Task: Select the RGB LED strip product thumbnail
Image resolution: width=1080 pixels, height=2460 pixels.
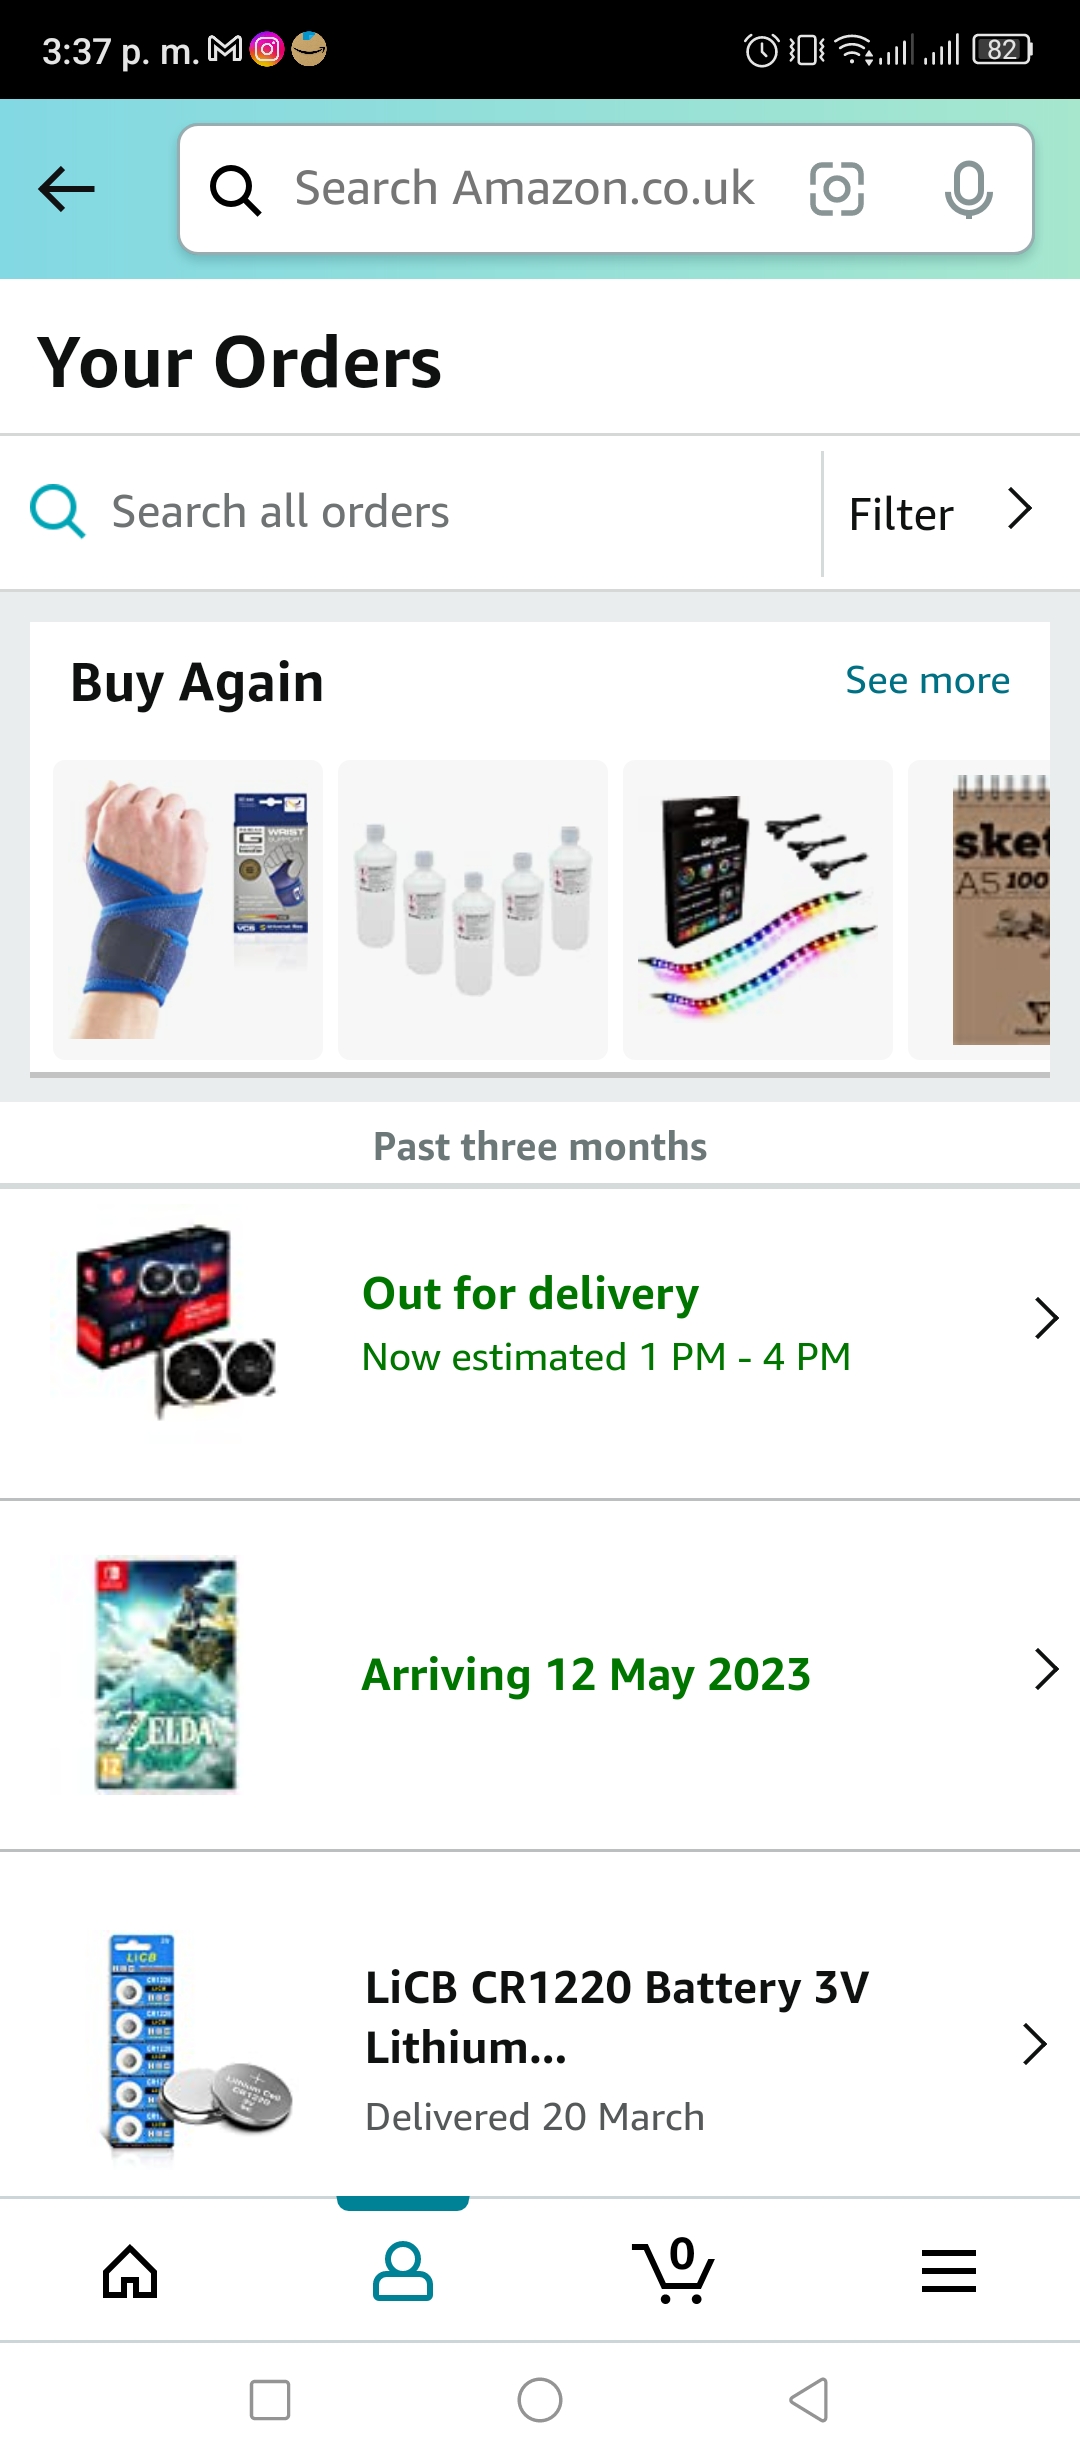Action: tap(758, 909)
